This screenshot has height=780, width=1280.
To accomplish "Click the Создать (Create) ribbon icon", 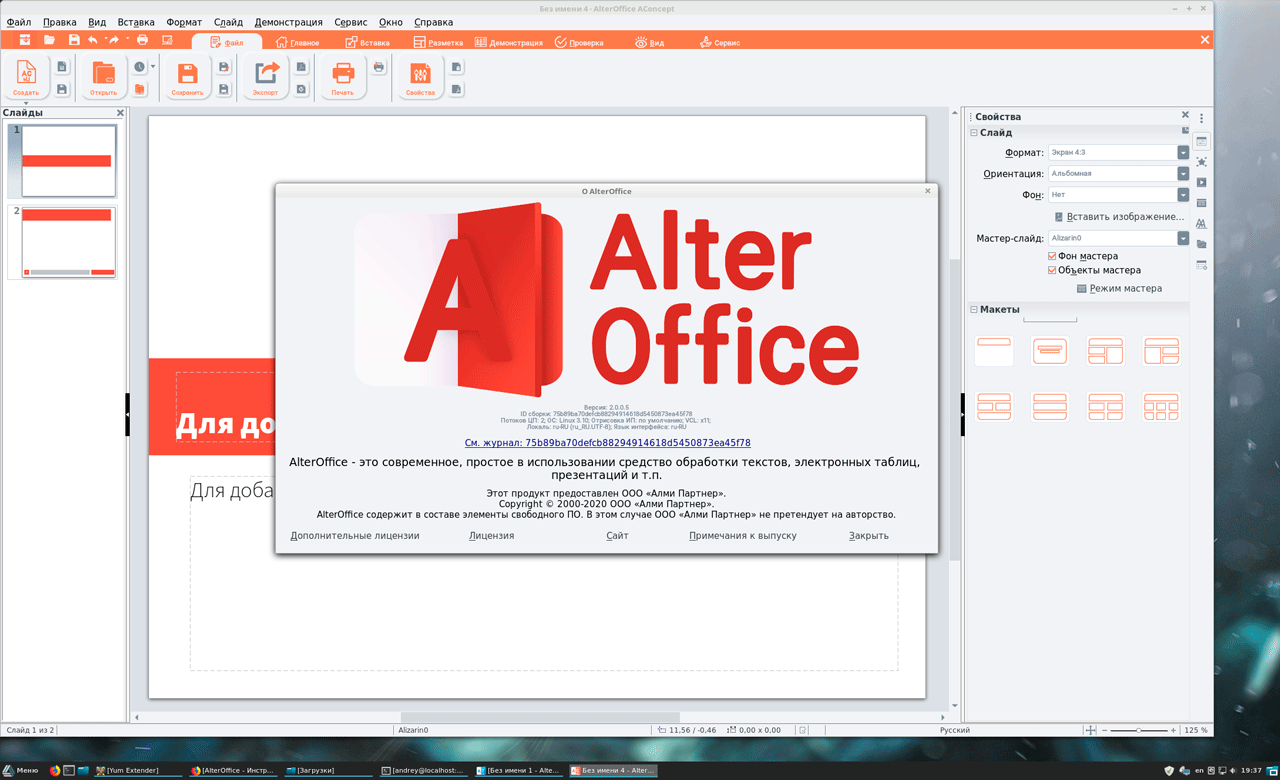I will tap(27, 75).
